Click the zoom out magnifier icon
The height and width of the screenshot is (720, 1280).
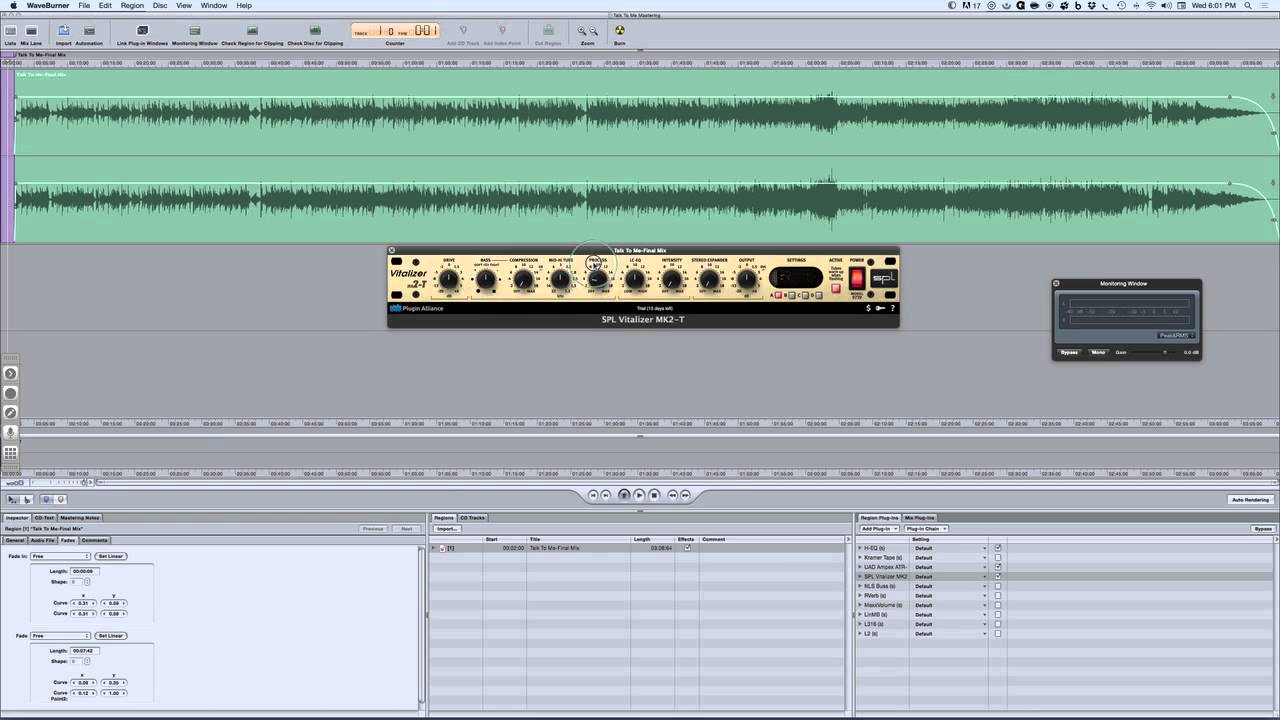point(594,31)
